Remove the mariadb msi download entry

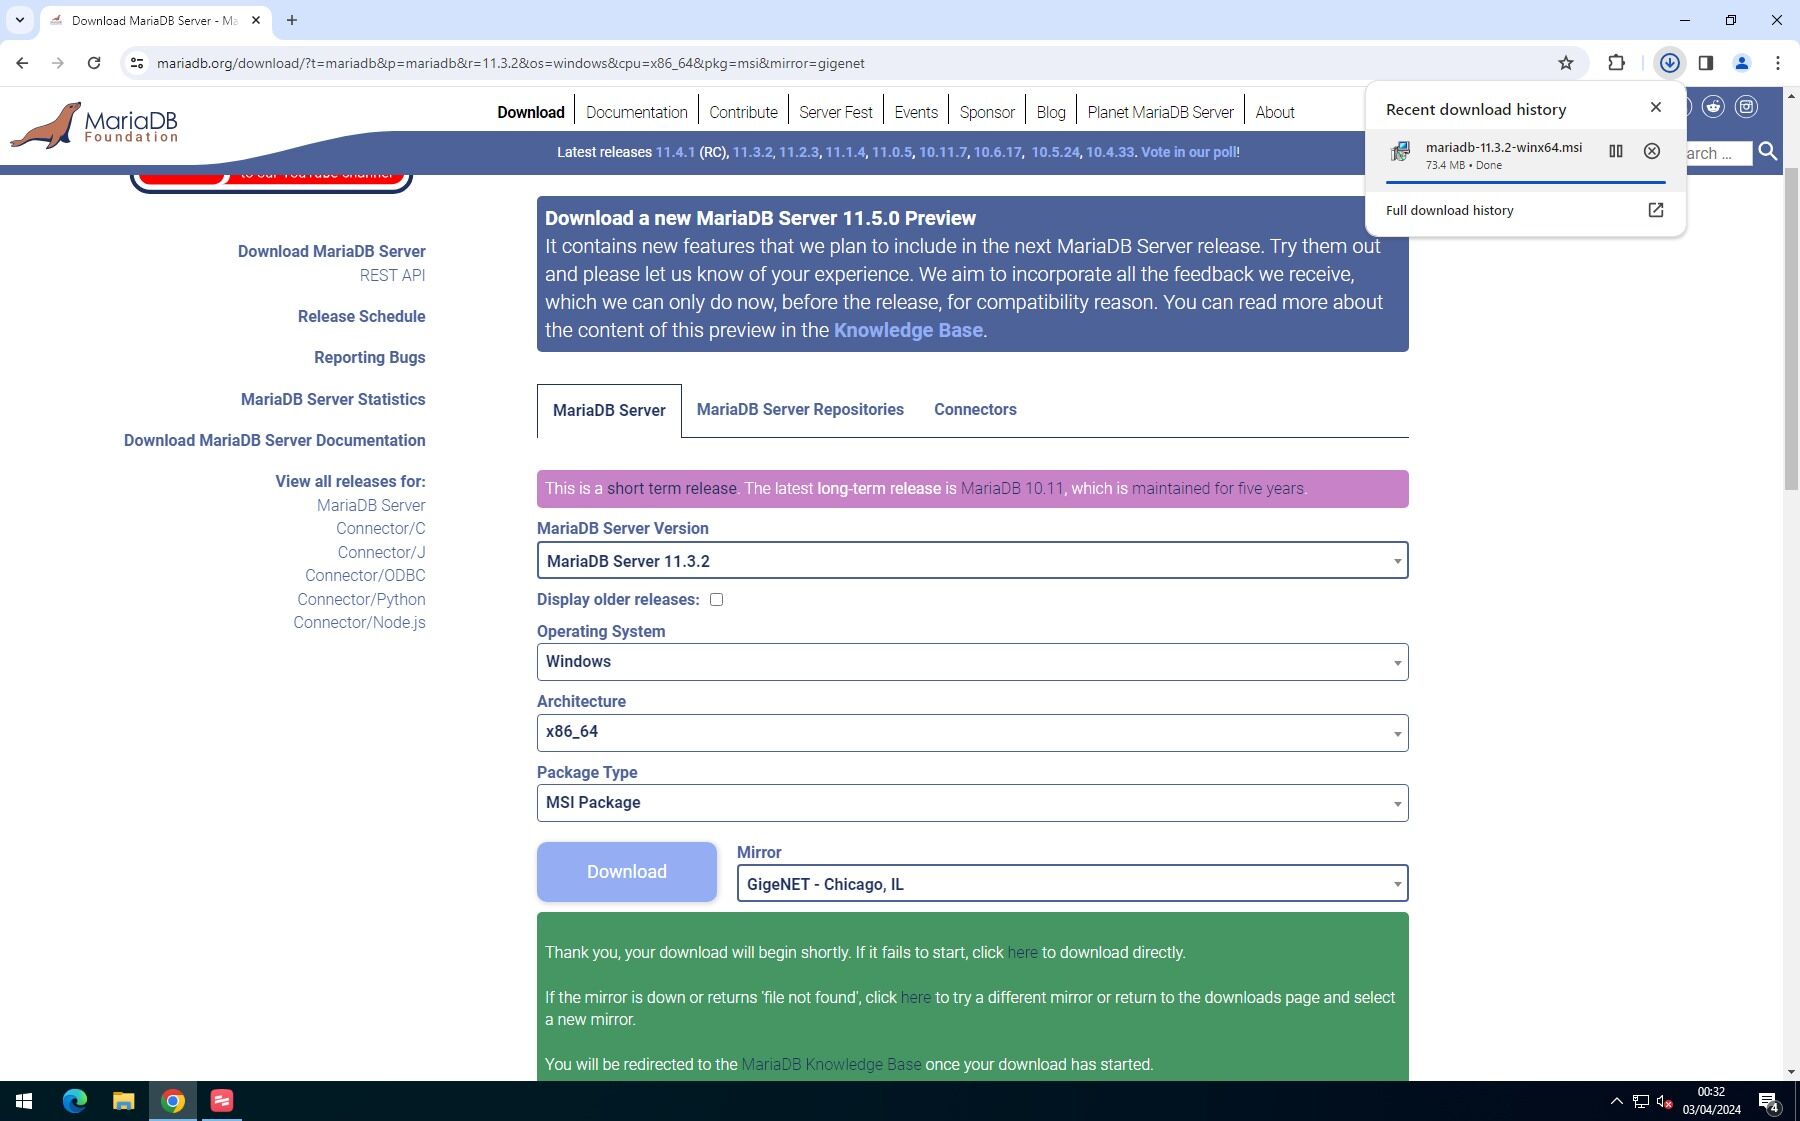click(1651, 151)
